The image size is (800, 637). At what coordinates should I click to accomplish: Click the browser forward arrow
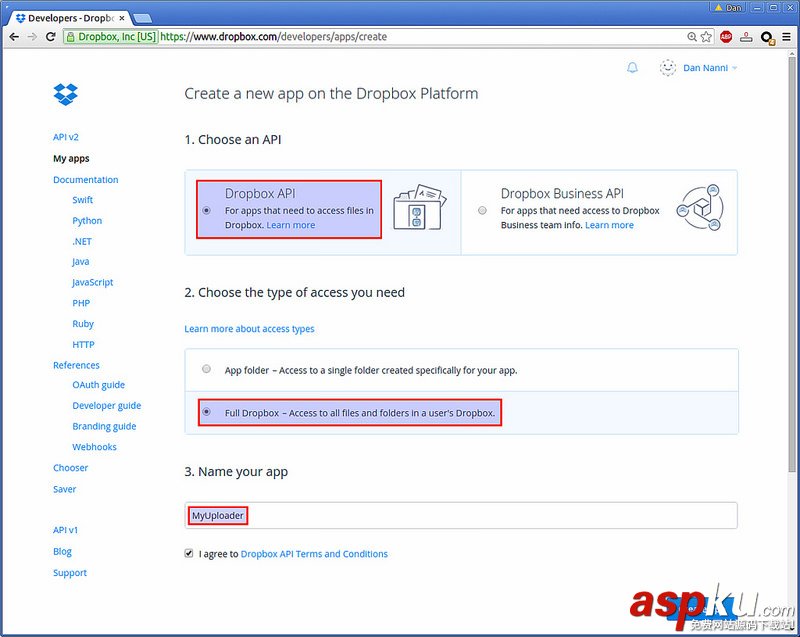(x=32, y=37)
